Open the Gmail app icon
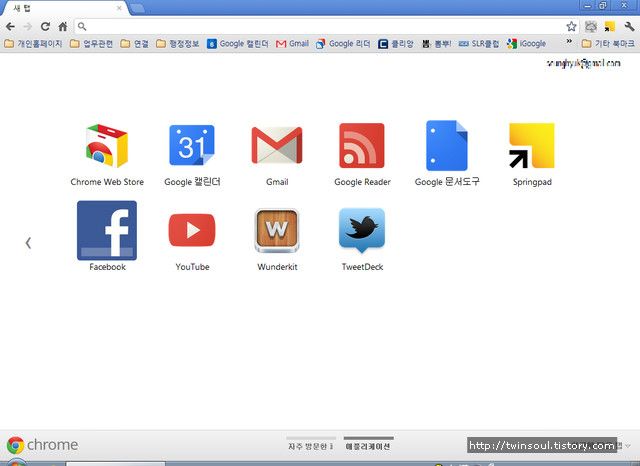Screen dimensions: 640x466 coord(277,145)
